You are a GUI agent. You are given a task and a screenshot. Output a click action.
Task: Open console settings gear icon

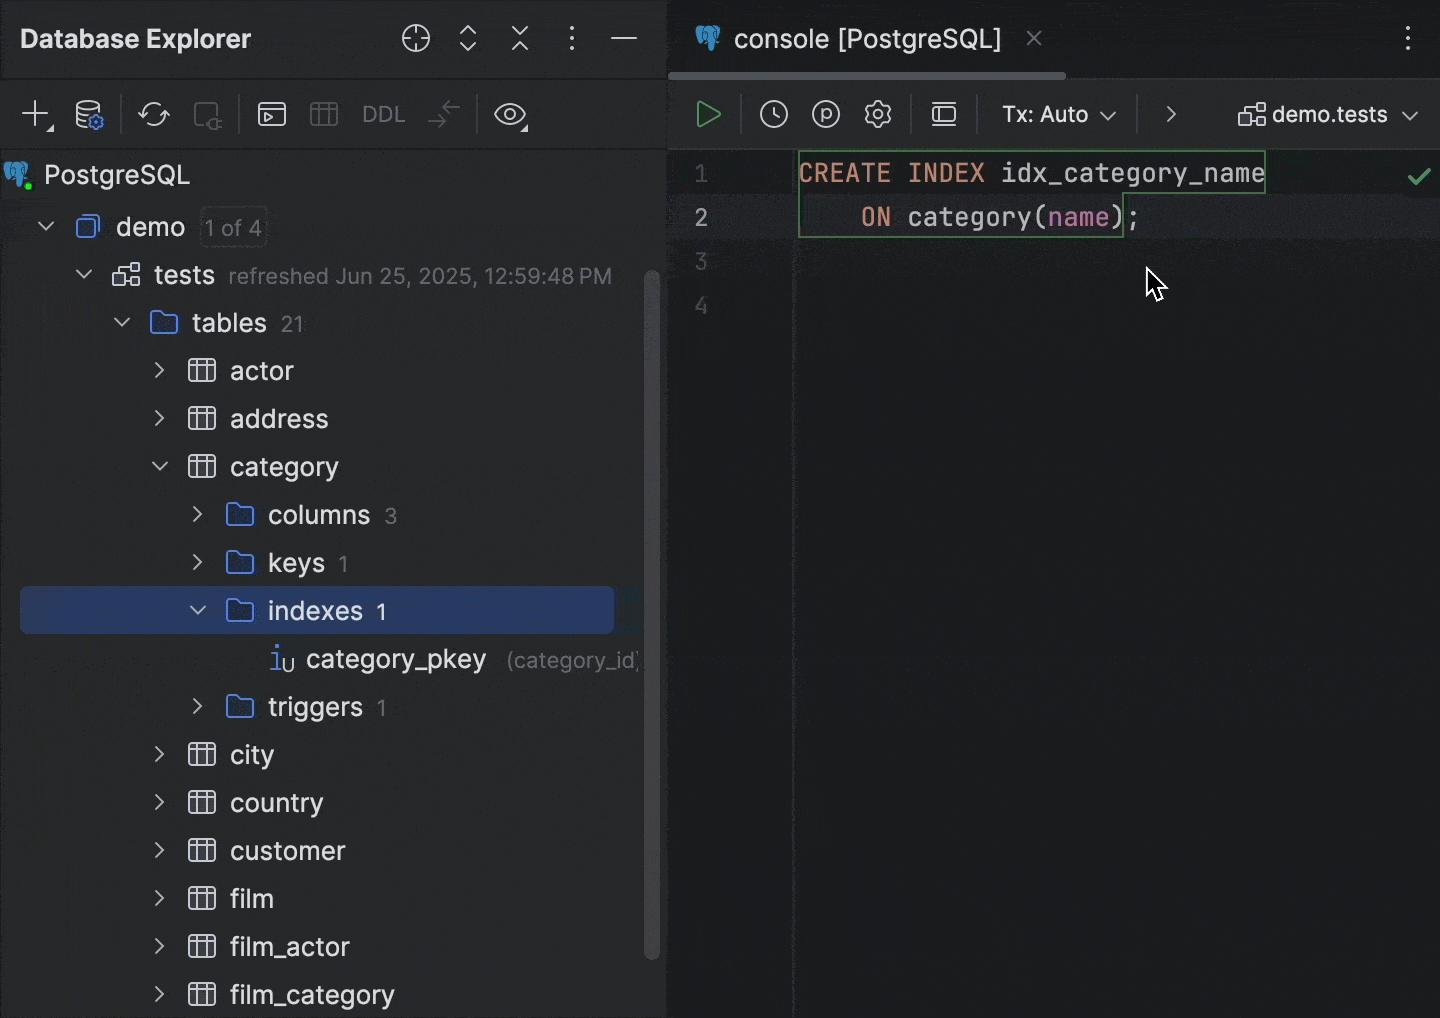click(x=878, y=115)
